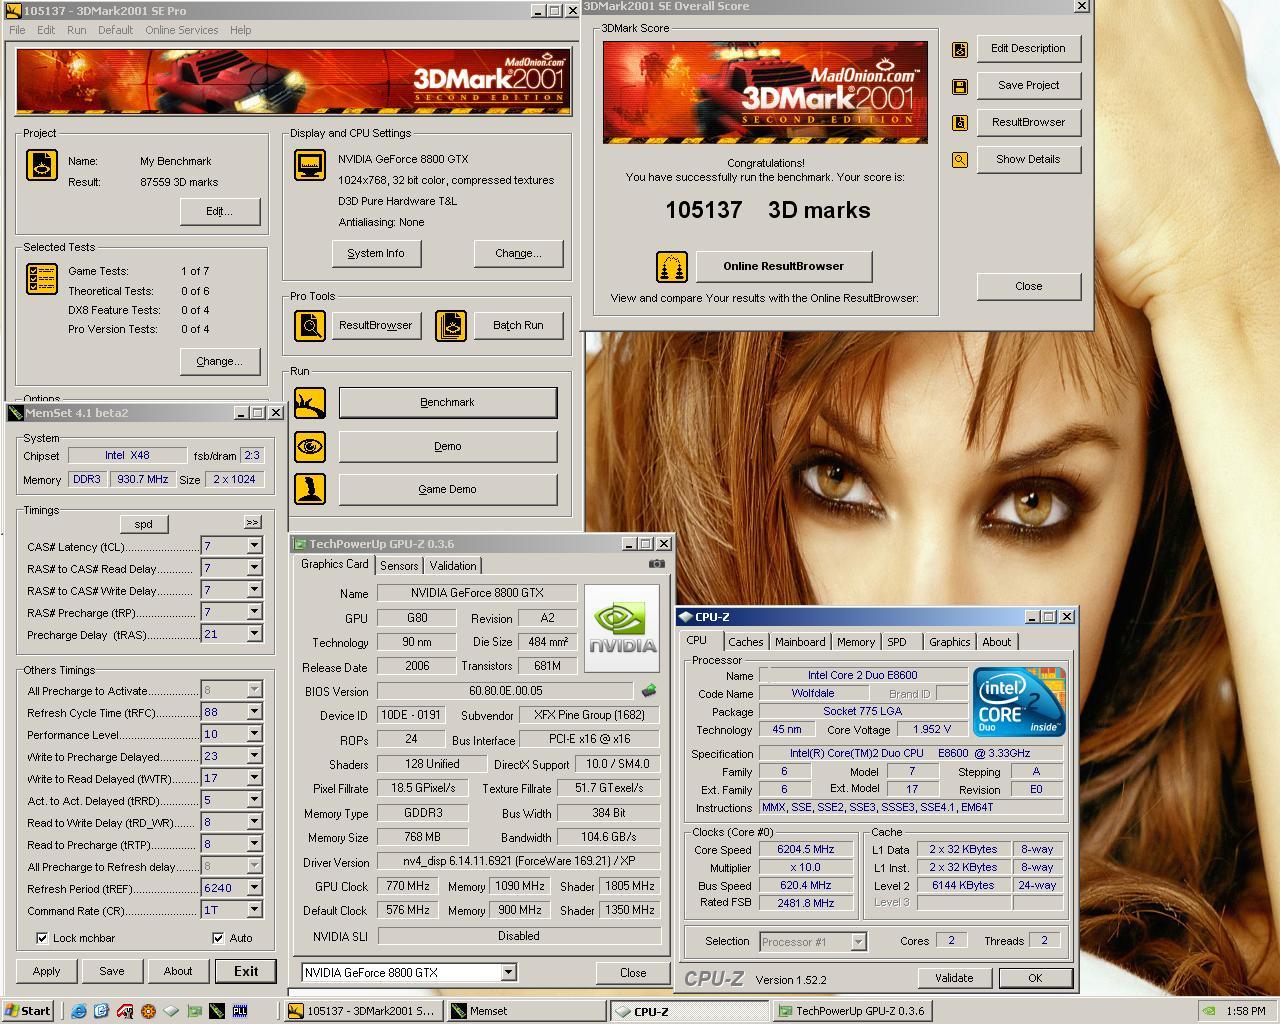Open the Online Services menu
This screenshot has height=1024, width=1280.
click(181, 30)
